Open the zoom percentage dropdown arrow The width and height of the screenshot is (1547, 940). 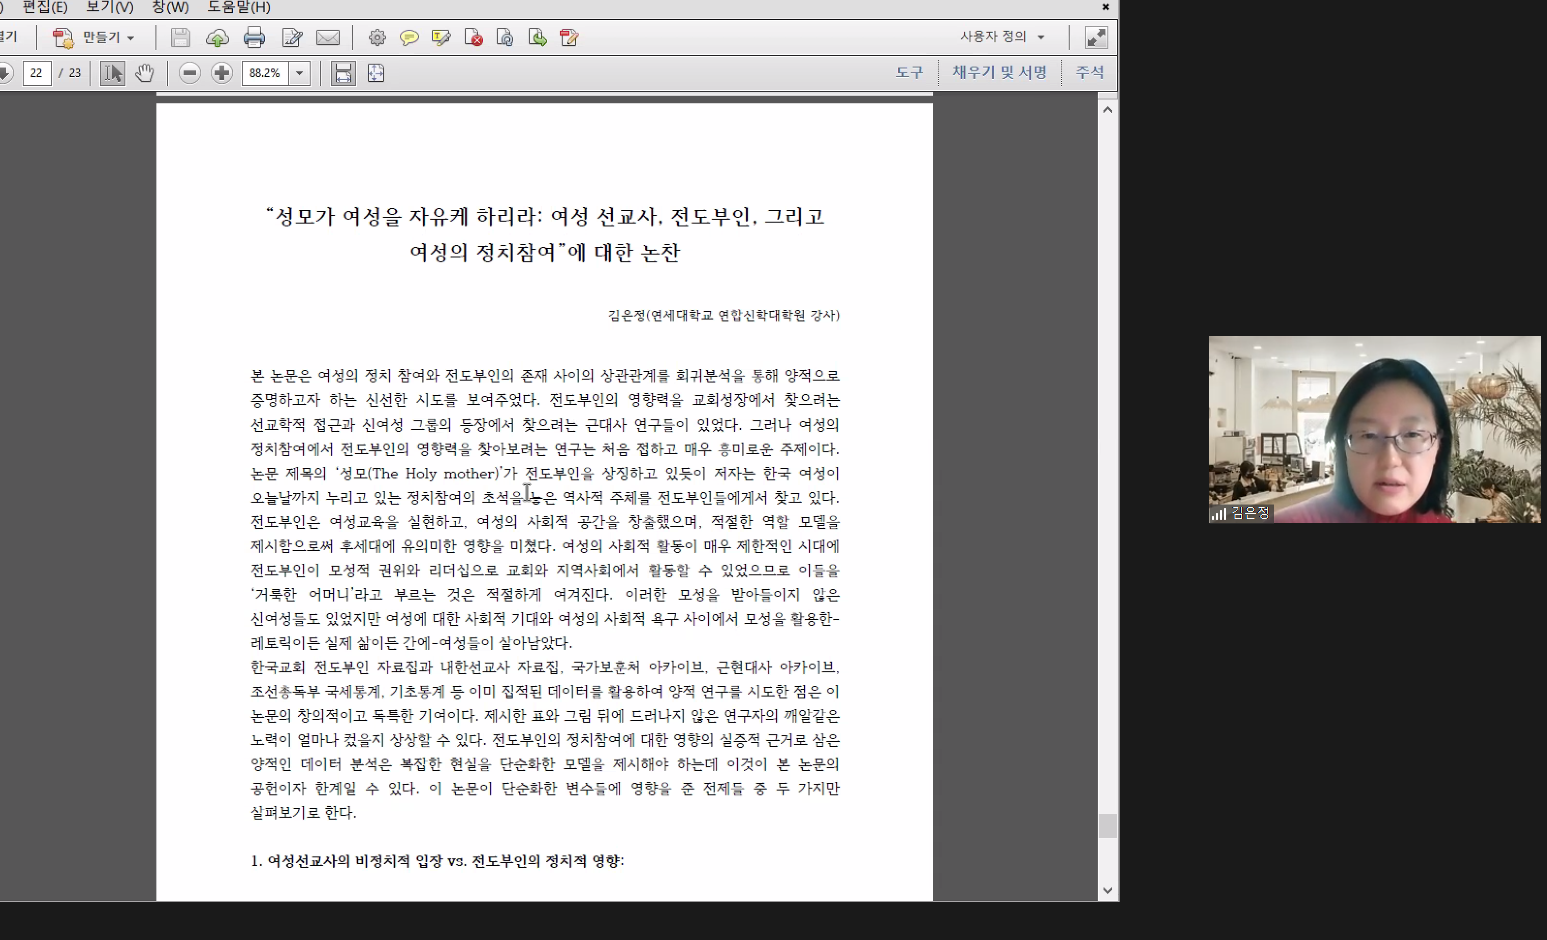[x=299, y=73]
